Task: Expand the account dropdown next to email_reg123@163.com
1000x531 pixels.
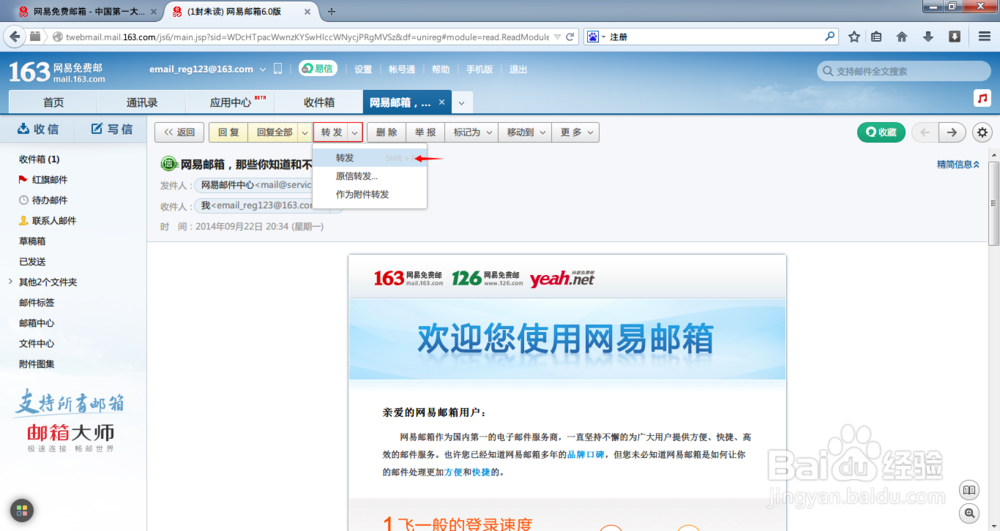Action: pos(262,69)
